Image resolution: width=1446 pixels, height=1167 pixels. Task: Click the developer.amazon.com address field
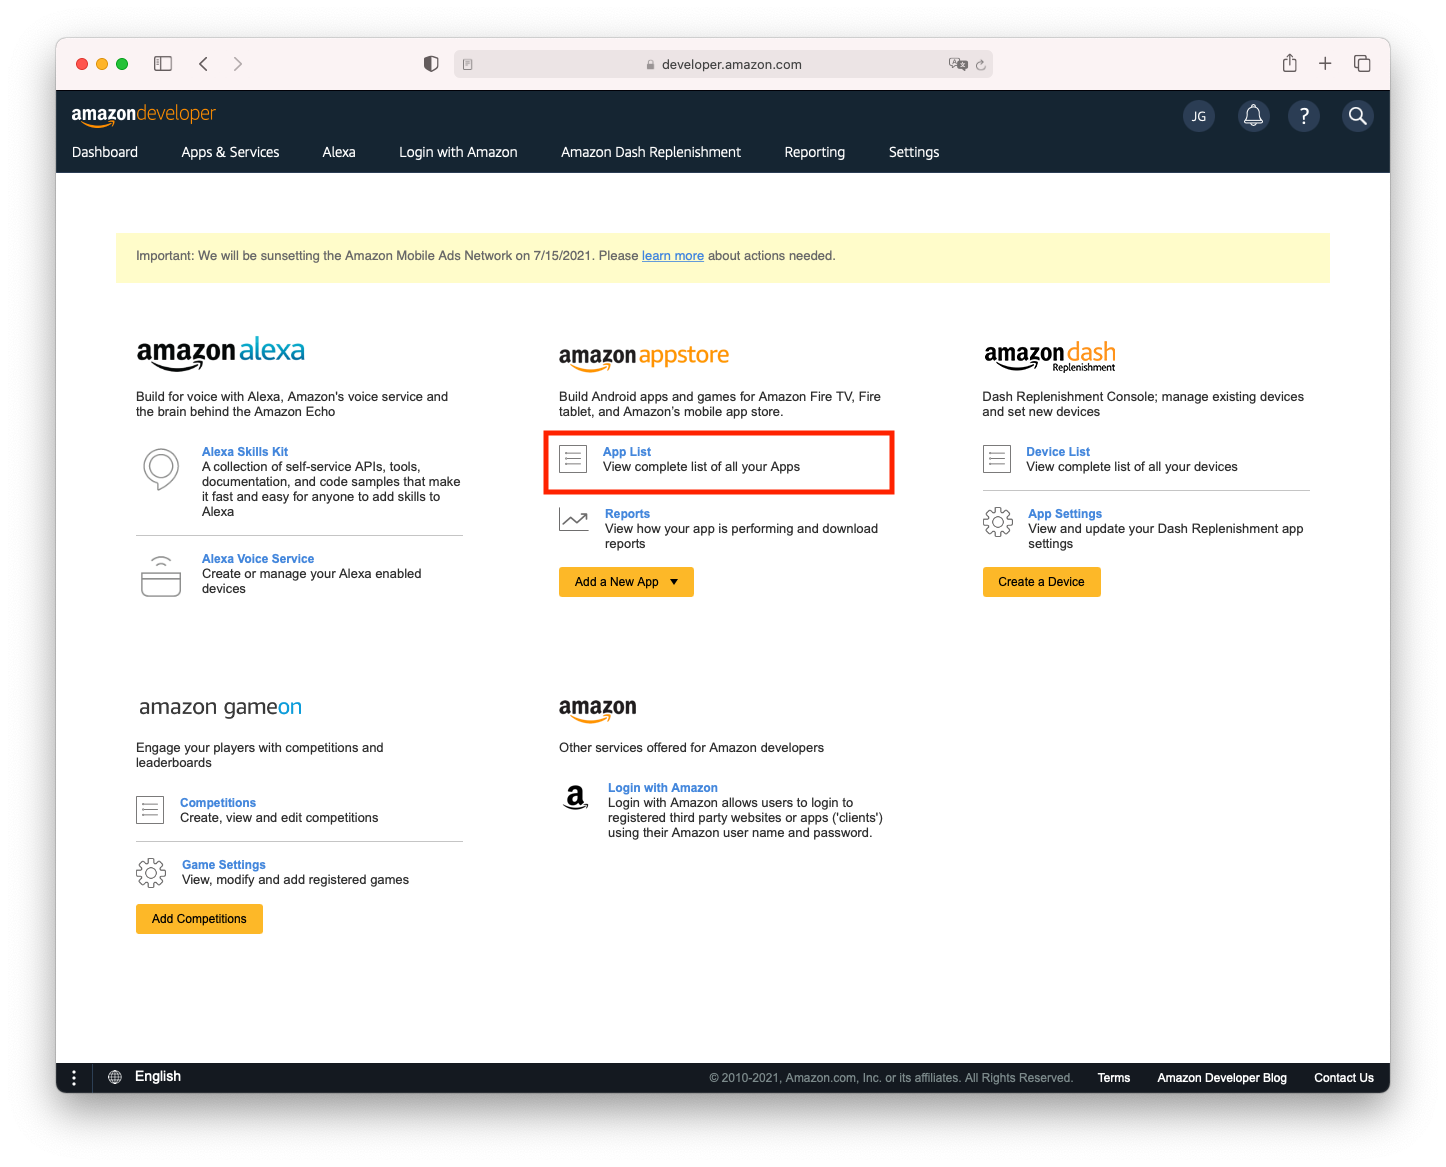click(x=723, y=64)
